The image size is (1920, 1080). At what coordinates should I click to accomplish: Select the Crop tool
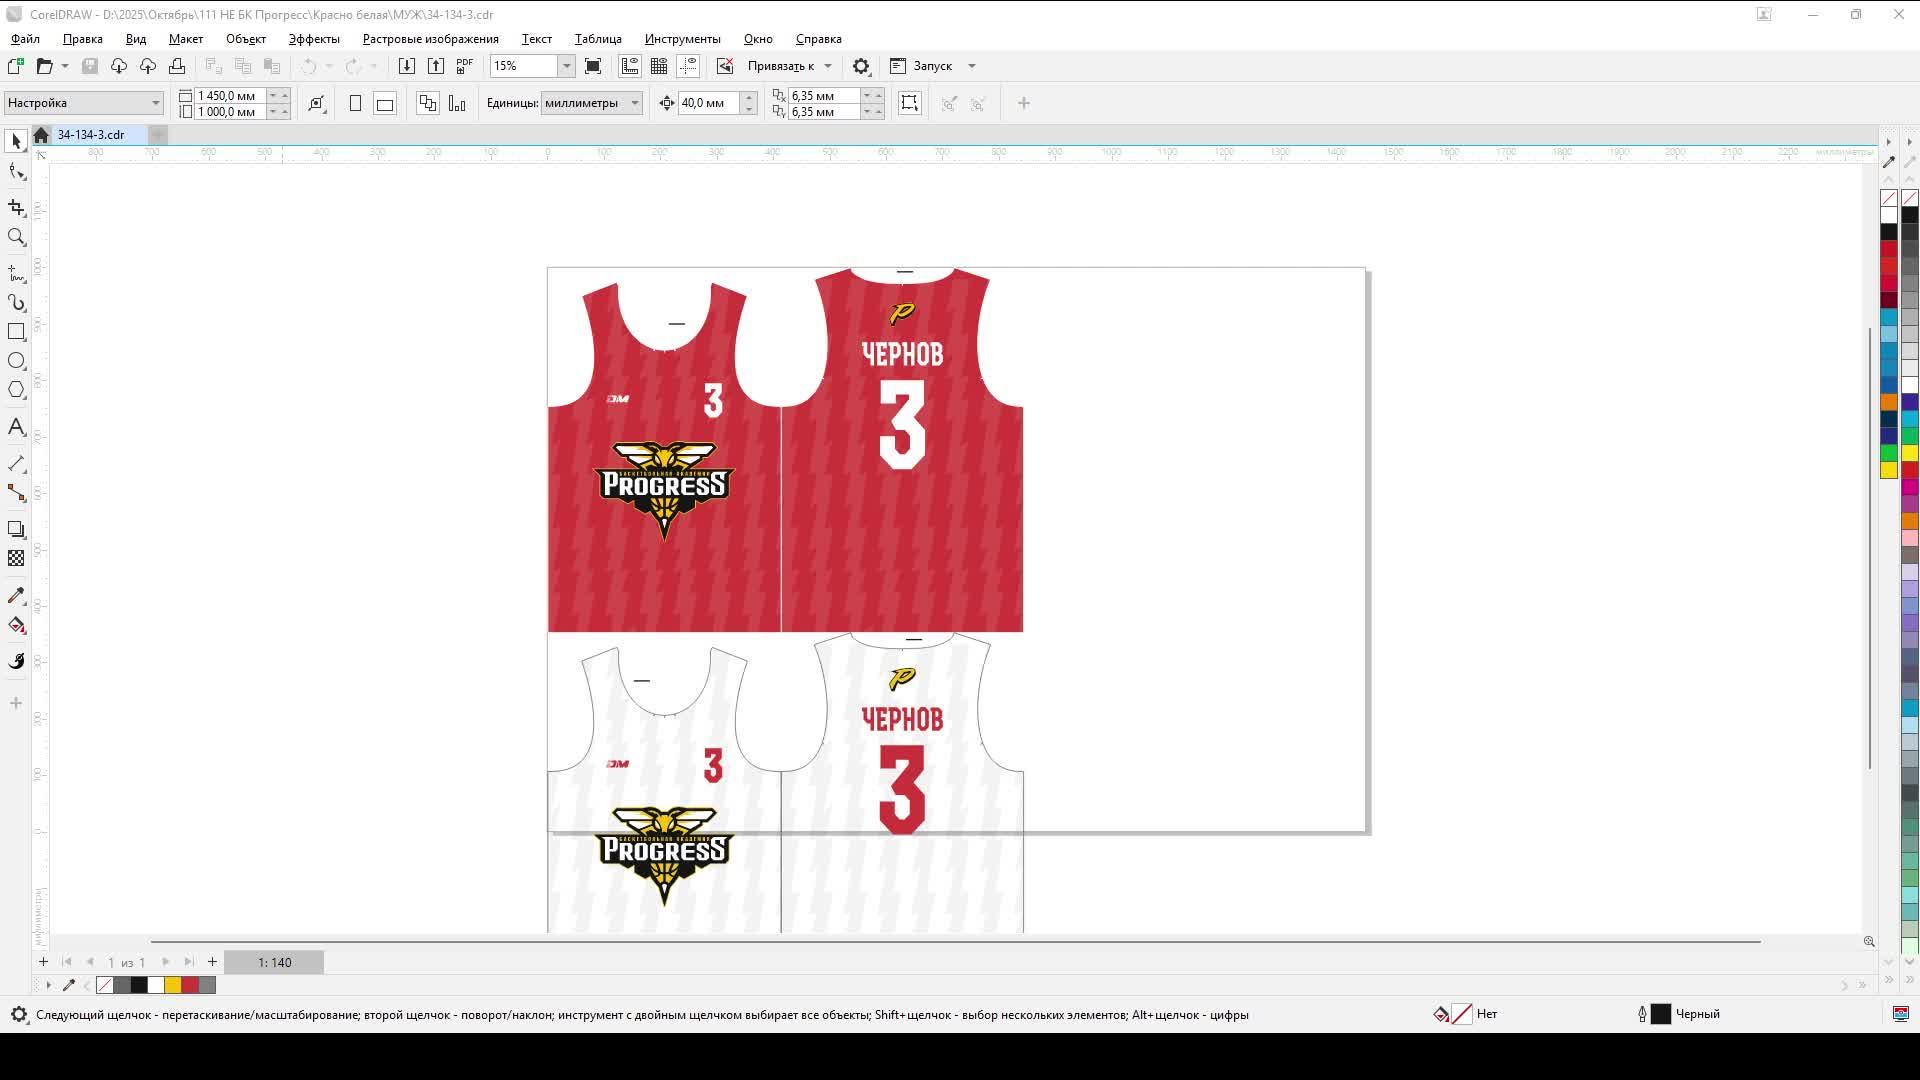click(16, 207)
